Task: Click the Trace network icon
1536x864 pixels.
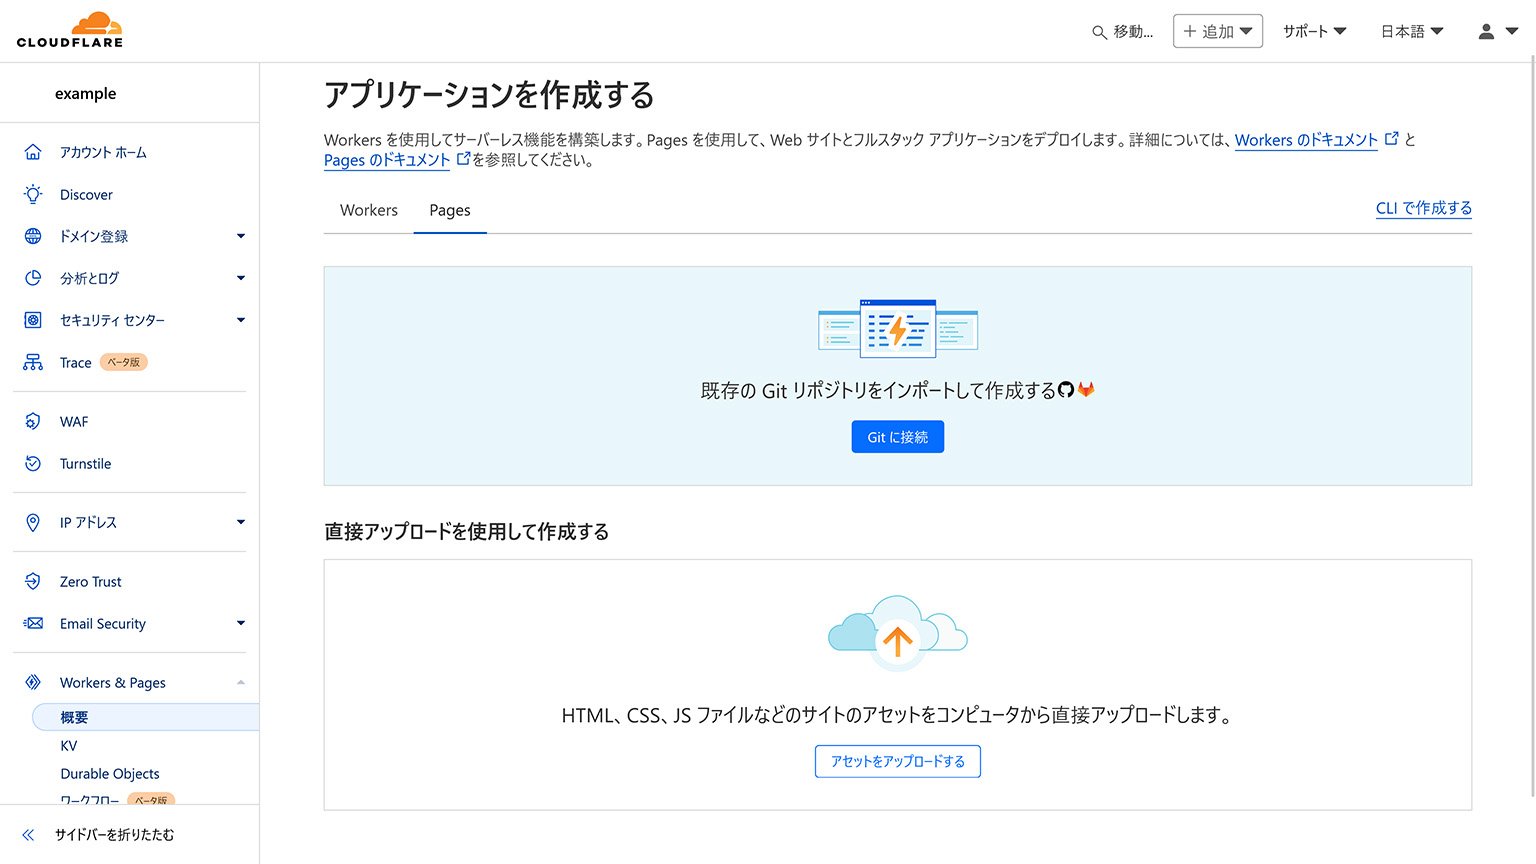Action: 33,362
